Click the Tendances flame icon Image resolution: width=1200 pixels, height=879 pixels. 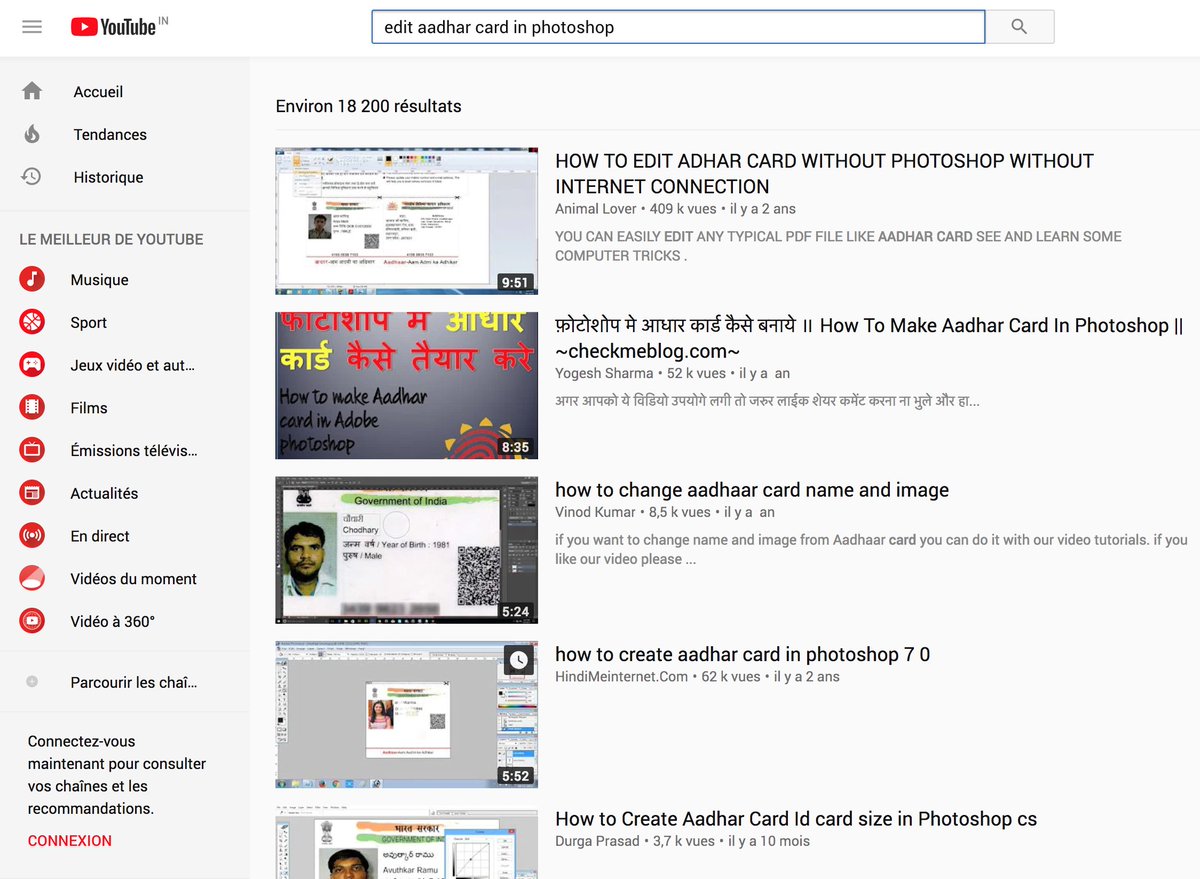click(x=32, y=134)
